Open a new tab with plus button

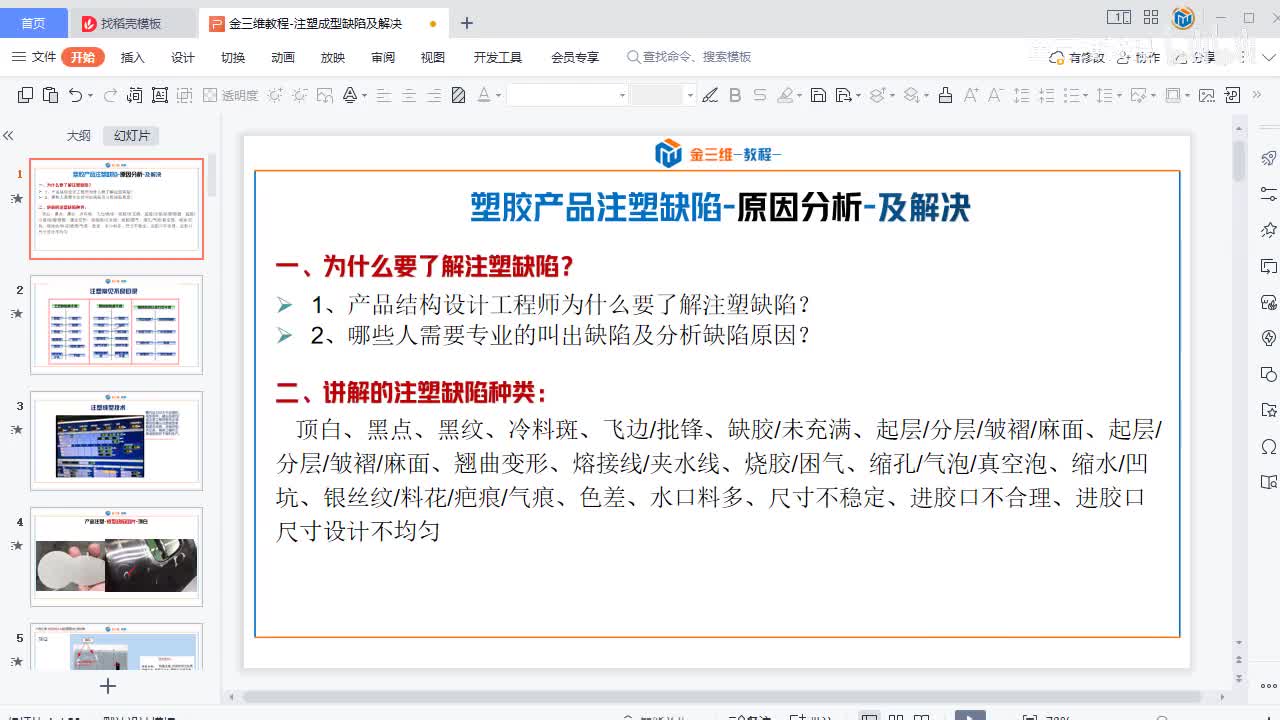(466, 23)
